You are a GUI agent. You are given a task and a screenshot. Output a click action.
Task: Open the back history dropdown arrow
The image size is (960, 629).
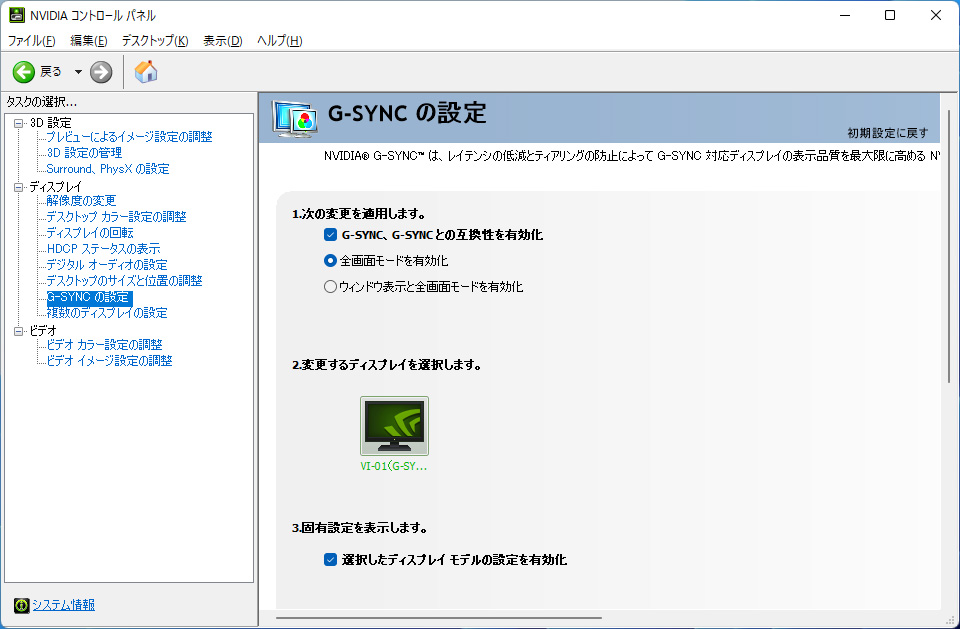78,72
